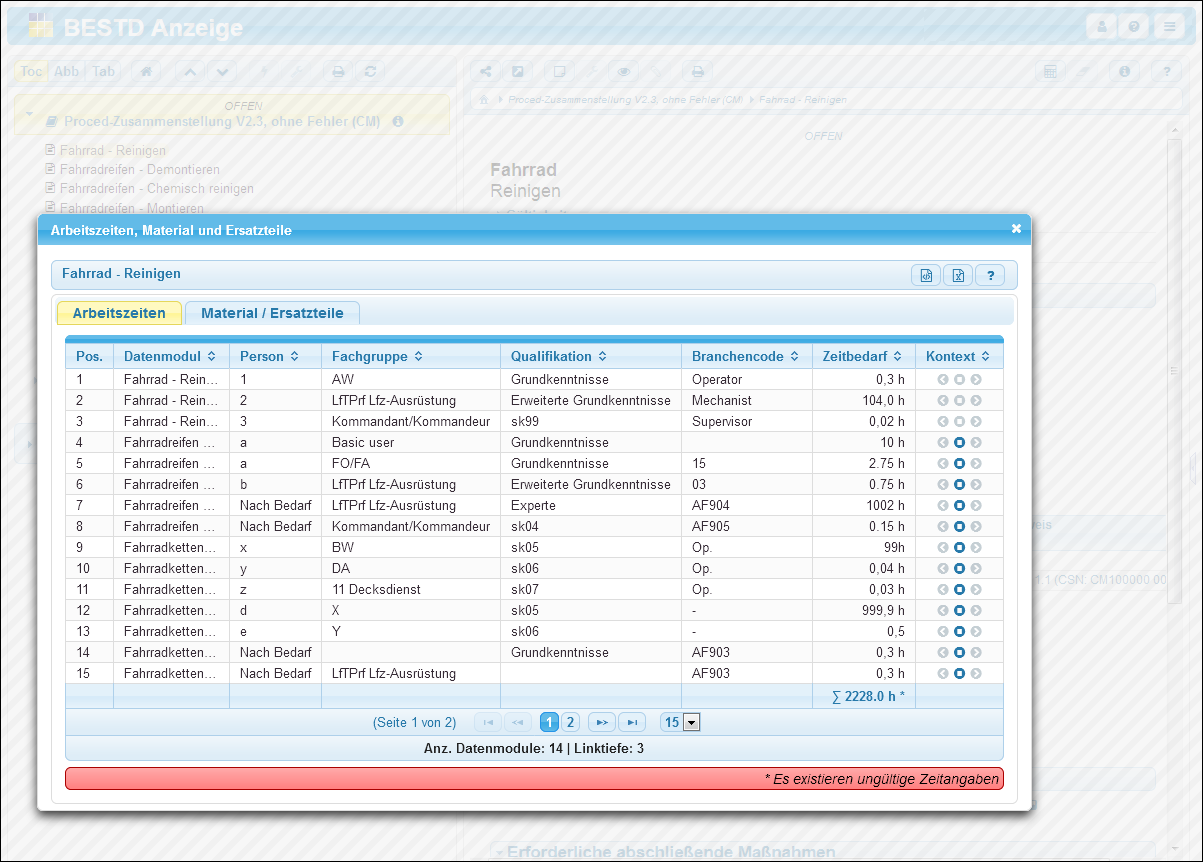Open the hamburger menu in the BESTD header

(x=1168, y=27)
